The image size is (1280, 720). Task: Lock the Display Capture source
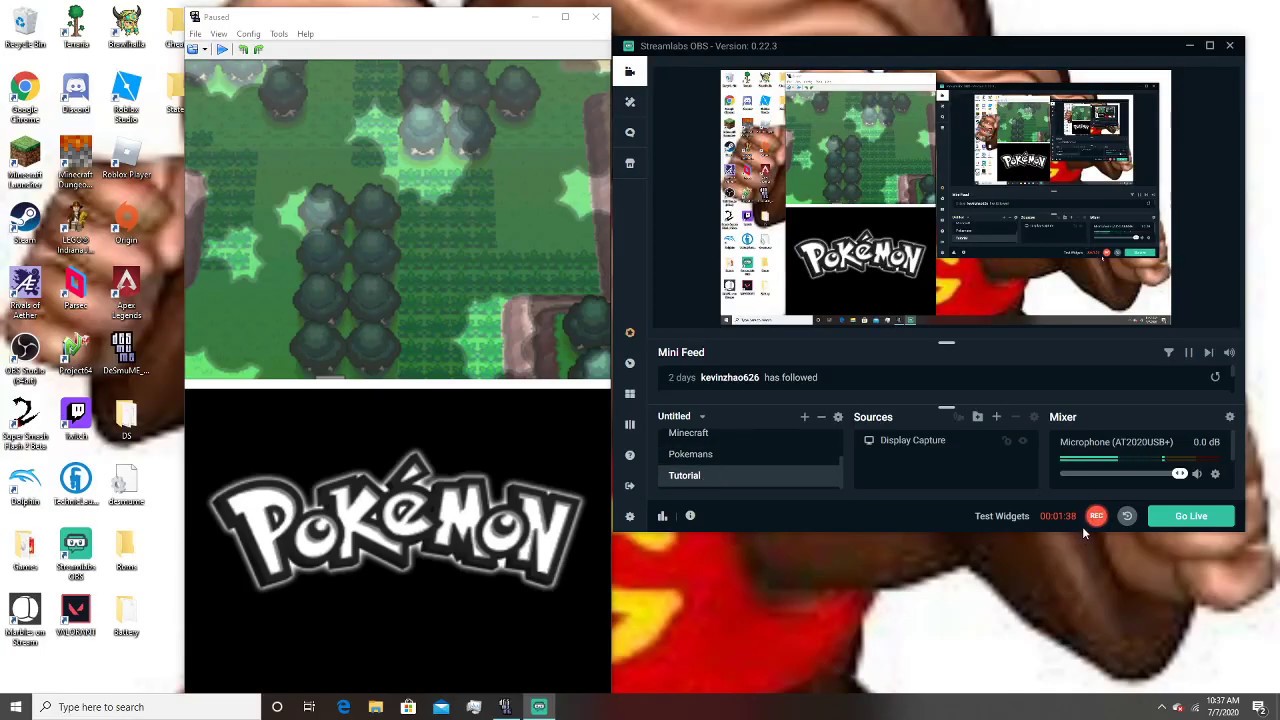(1007, 440)
